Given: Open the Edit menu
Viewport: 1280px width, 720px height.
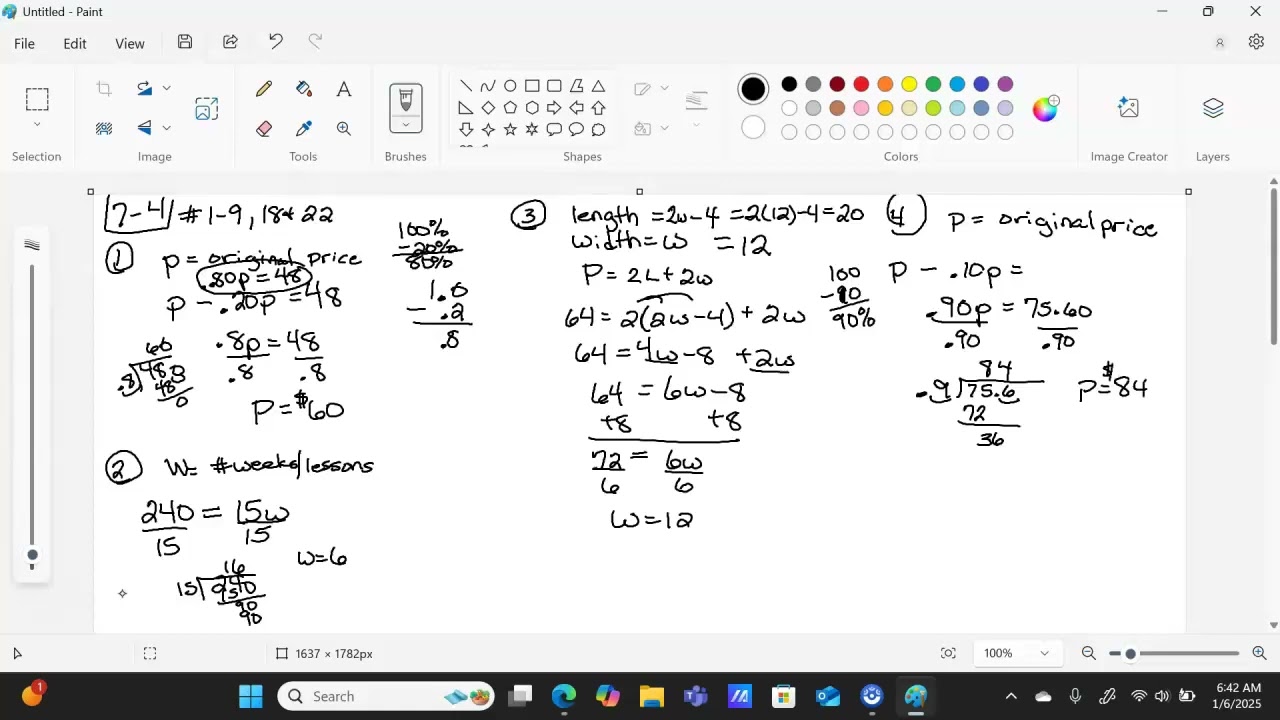Looking at the screenshot, I should coord(75,43).
